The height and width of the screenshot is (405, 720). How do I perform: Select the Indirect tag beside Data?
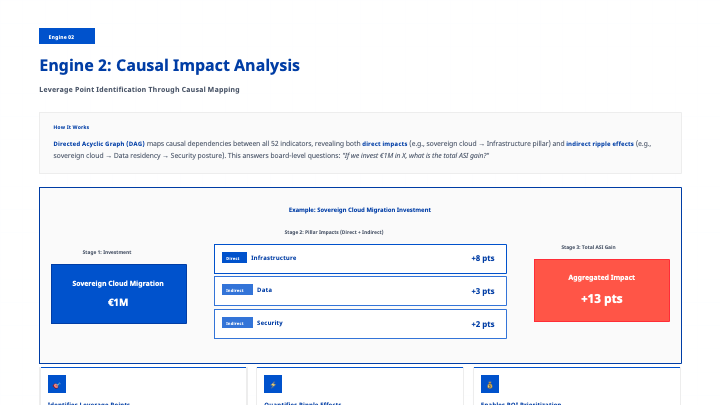(235, 291)
